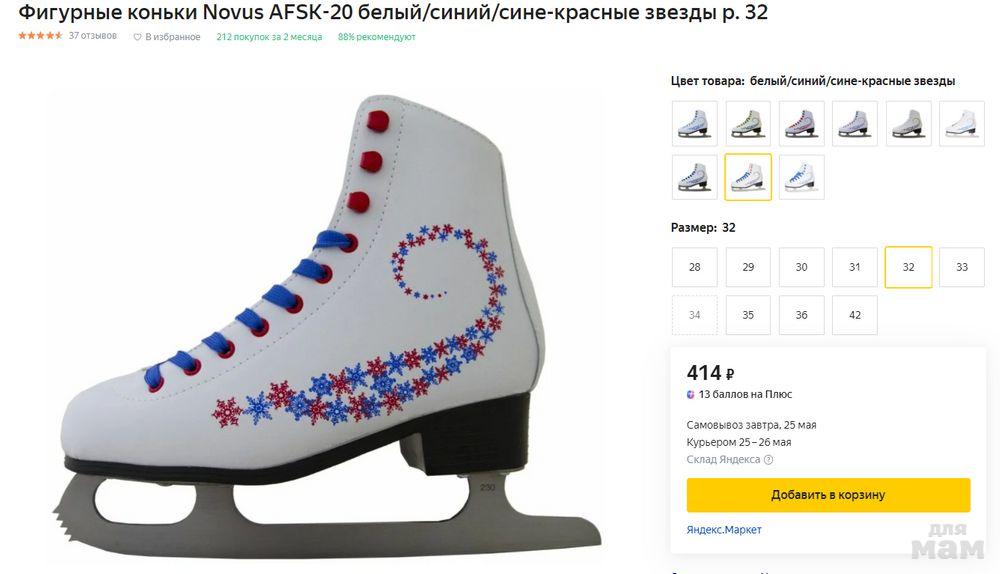Choose the red-laced skate color variant
The width and height of the screenshot is (1000, 574).
click(801, 124)
